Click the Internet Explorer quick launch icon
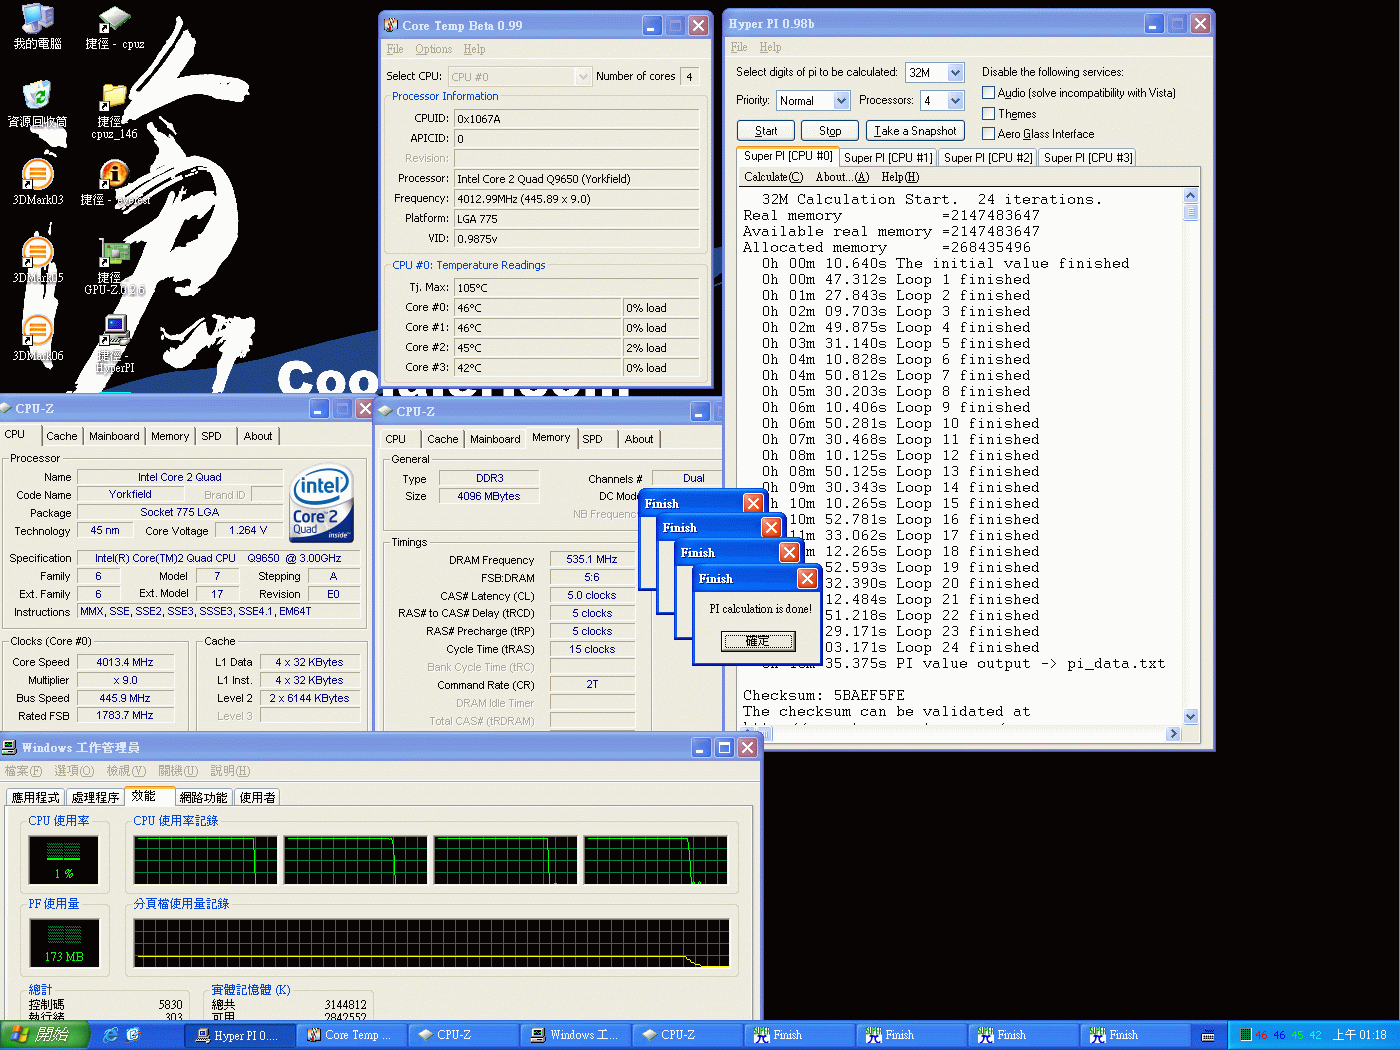The width and height of the screenshot is (1400, 1050). point(111,1035)
